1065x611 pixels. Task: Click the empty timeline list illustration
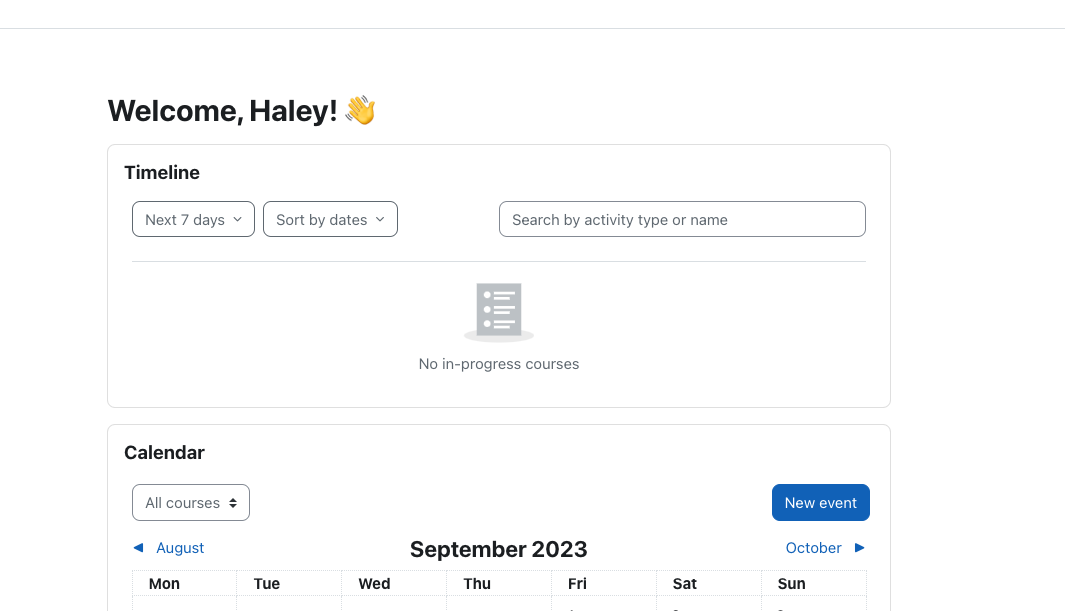(x=499, y=312)
